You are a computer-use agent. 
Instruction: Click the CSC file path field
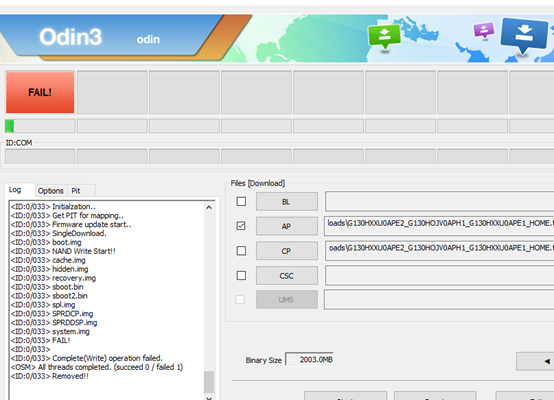(x=439, y=275)
